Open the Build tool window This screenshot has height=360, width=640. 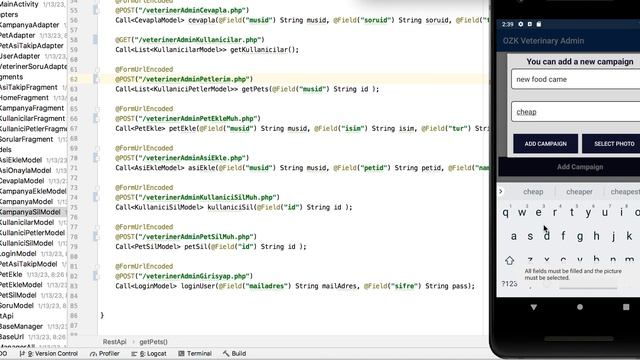coord(235,353)
